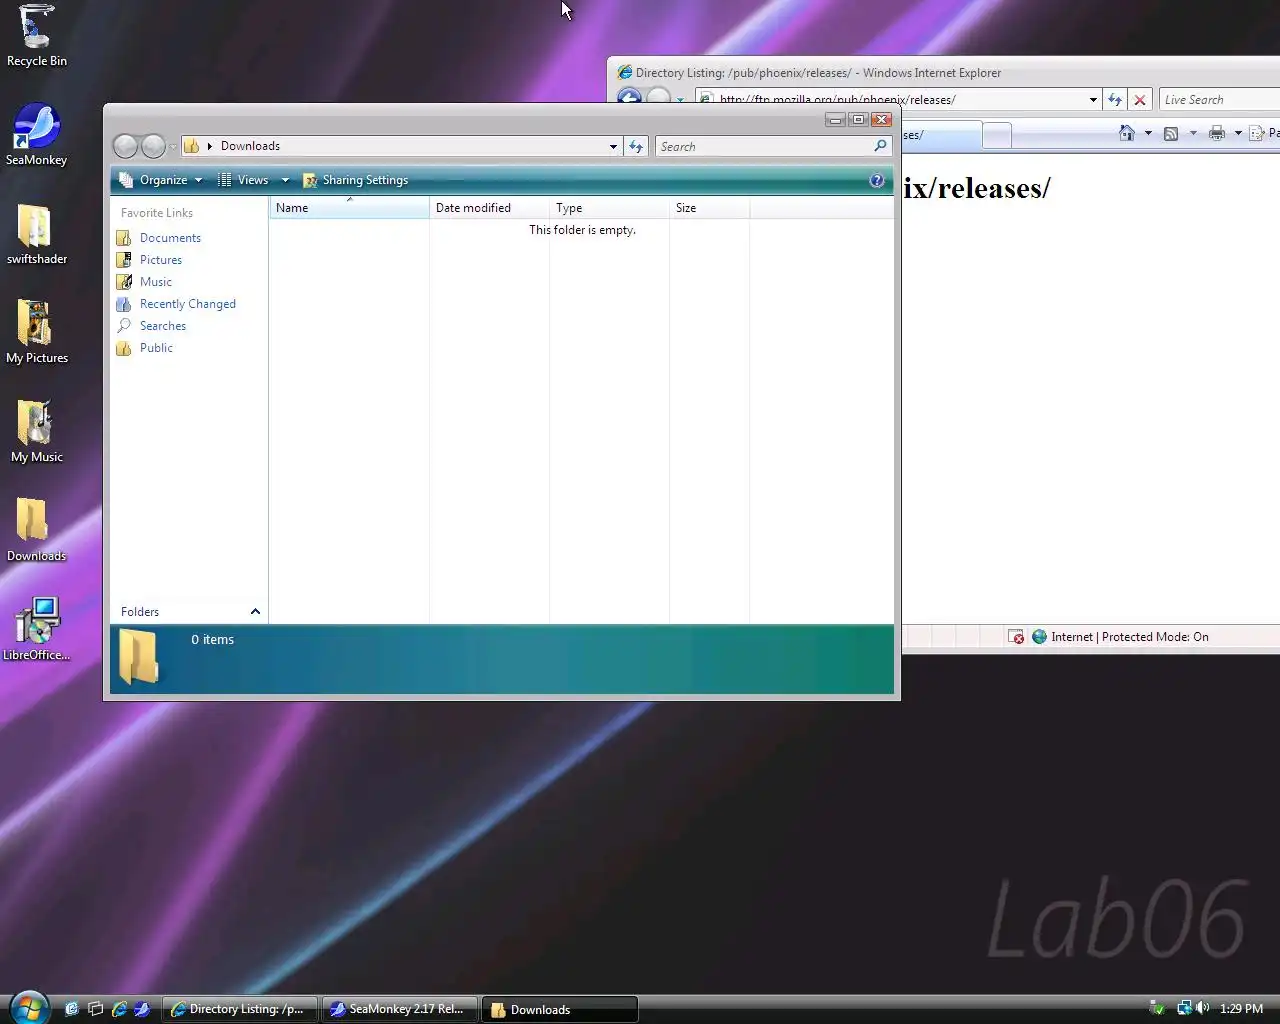The height and width of the screenshot is (1024, 1280).
Task: Click the volume speaker tray icon
Action: pyautogui.click(x=1203, y=1008)
